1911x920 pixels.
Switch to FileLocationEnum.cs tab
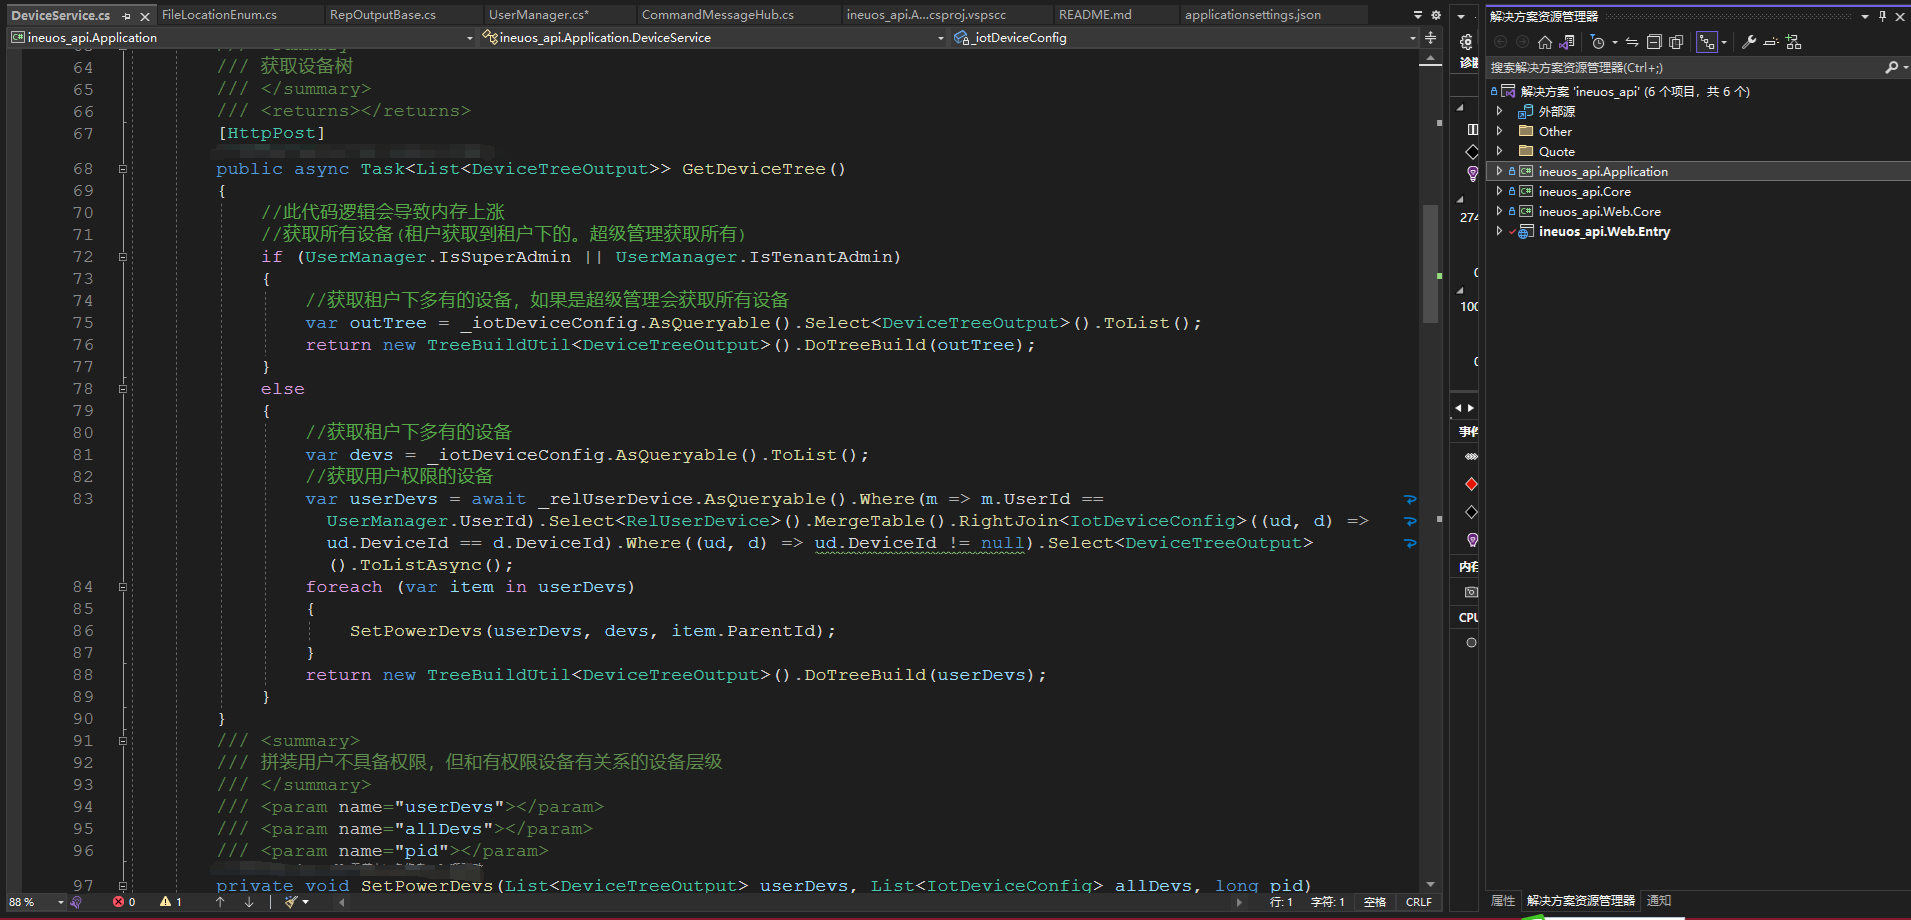(x=219, y=15)
